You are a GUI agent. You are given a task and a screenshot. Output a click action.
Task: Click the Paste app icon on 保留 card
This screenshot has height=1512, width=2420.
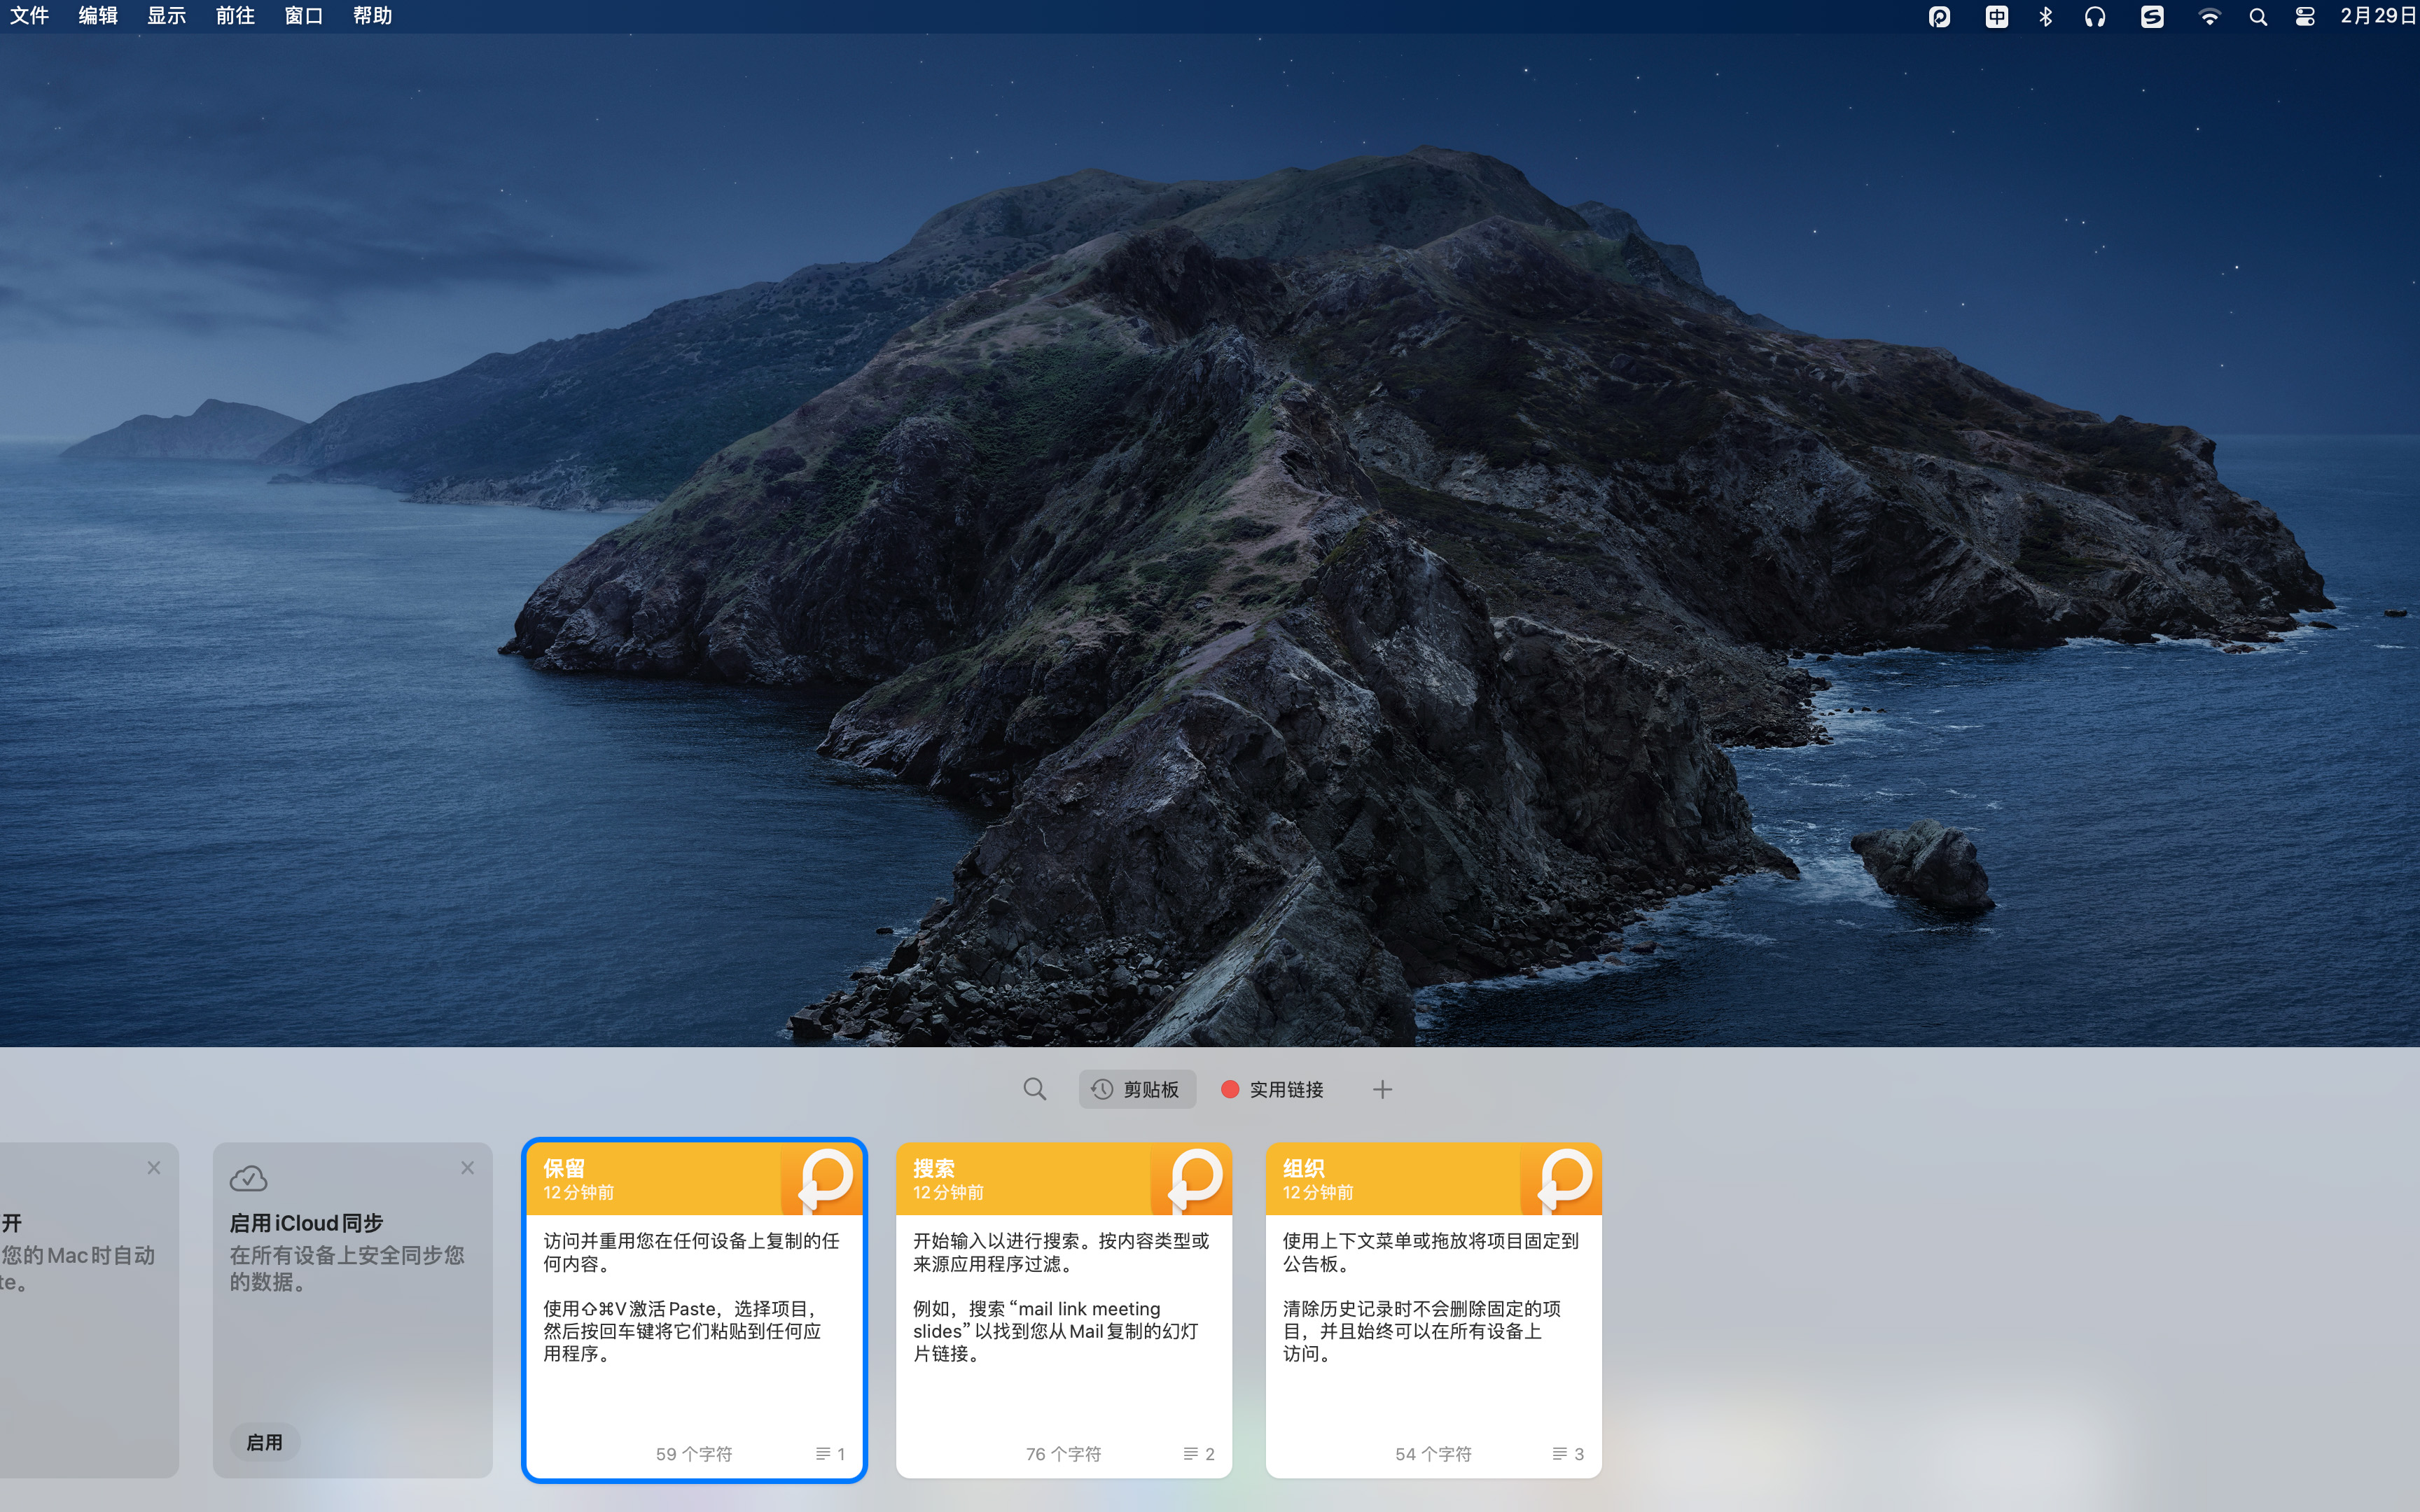tap(822, 1179)
